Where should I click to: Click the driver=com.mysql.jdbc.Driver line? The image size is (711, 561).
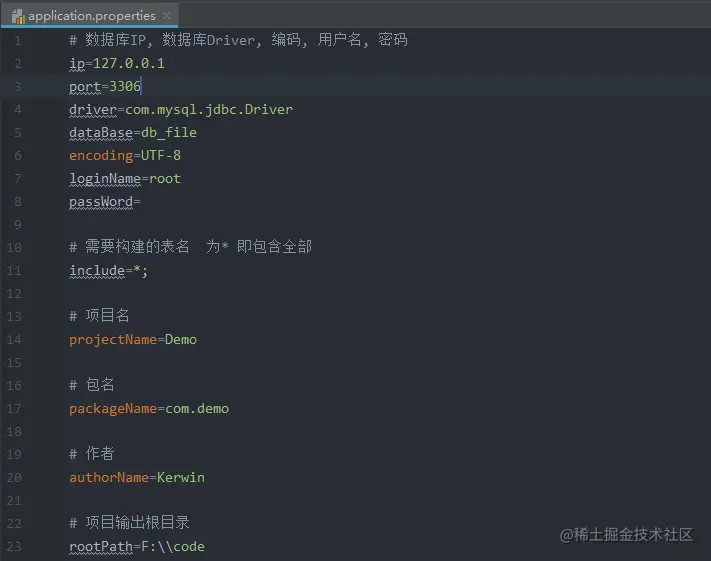[181, 110]
